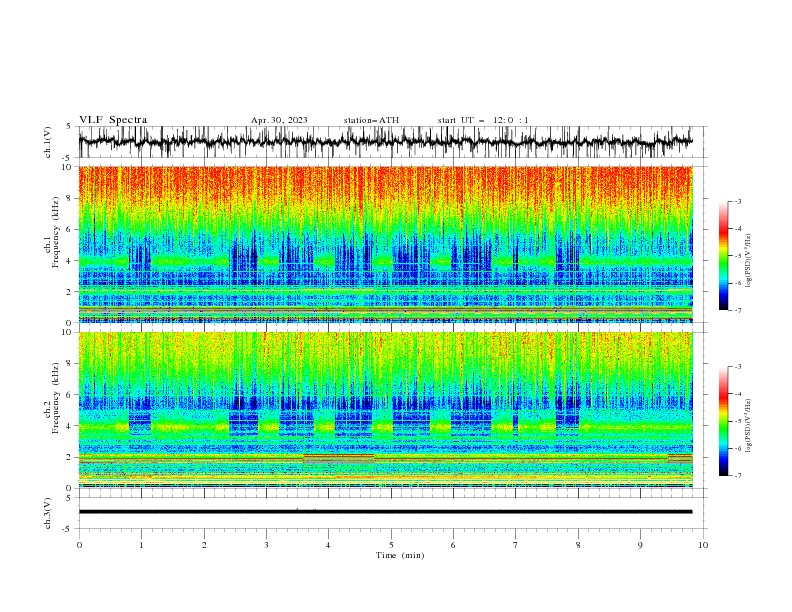Image resolution: width=792 pixels, height=612 pixels.
Task: Click the "-3" label on ch.1 colorbar
Action: coord(738,202)
